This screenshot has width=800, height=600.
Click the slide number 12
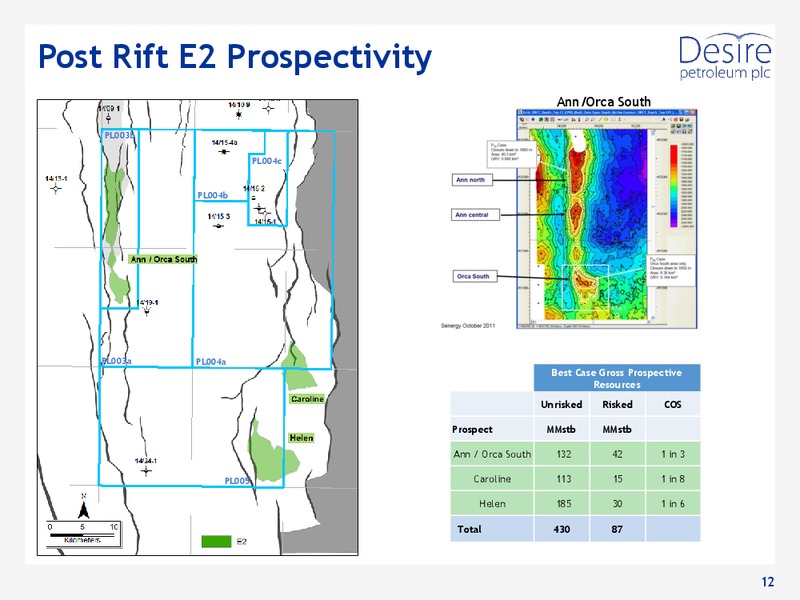pos(767,582)
